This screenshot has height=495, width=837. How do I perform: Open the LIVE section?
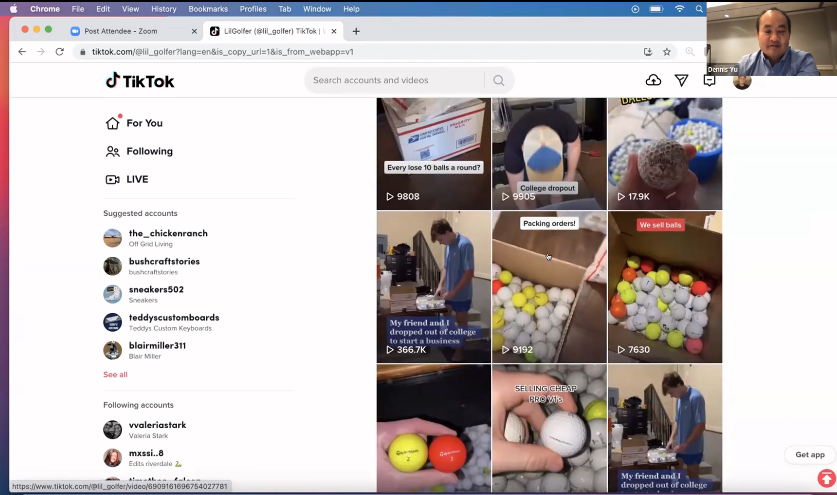(x=127, y=179)
